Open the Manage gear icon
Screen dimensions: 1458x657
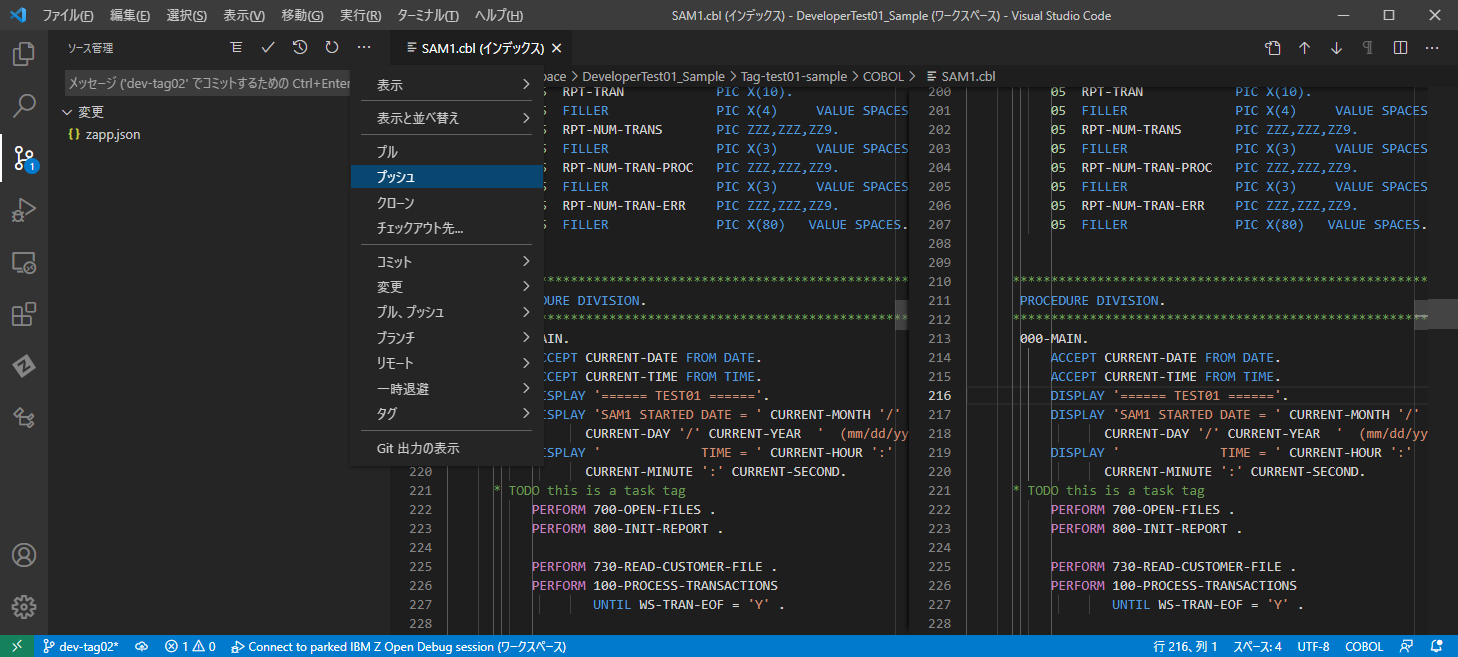[x=24, y=606]
